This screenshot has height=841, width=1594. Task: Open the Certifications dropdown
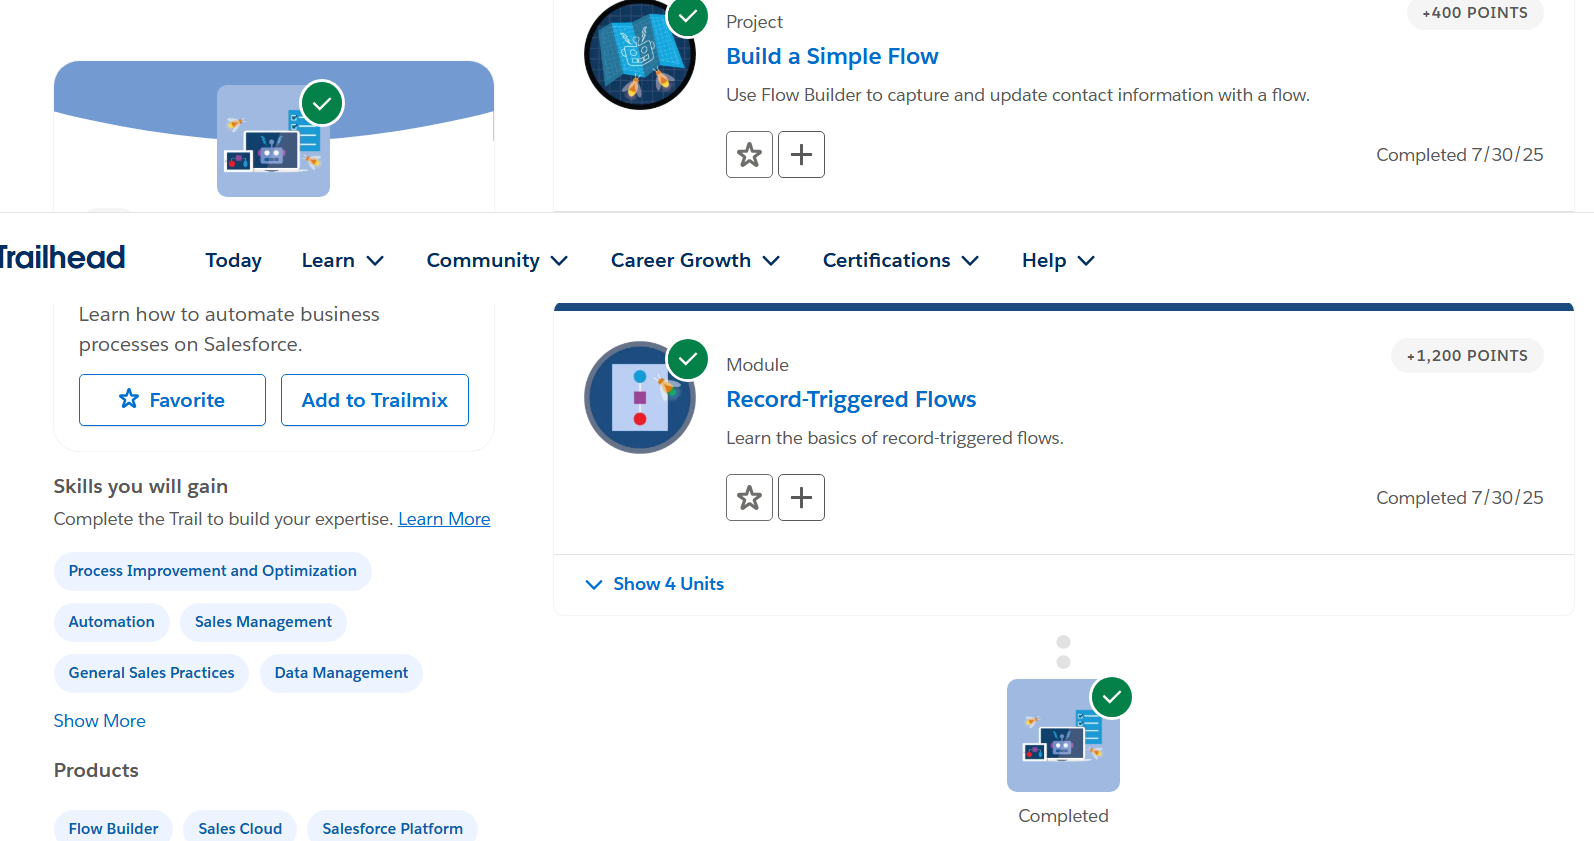coord(899,260)
